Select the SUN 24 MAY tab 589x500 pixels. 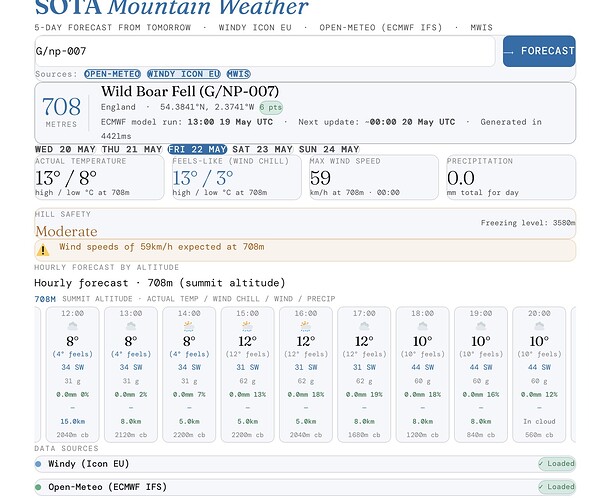329,149
